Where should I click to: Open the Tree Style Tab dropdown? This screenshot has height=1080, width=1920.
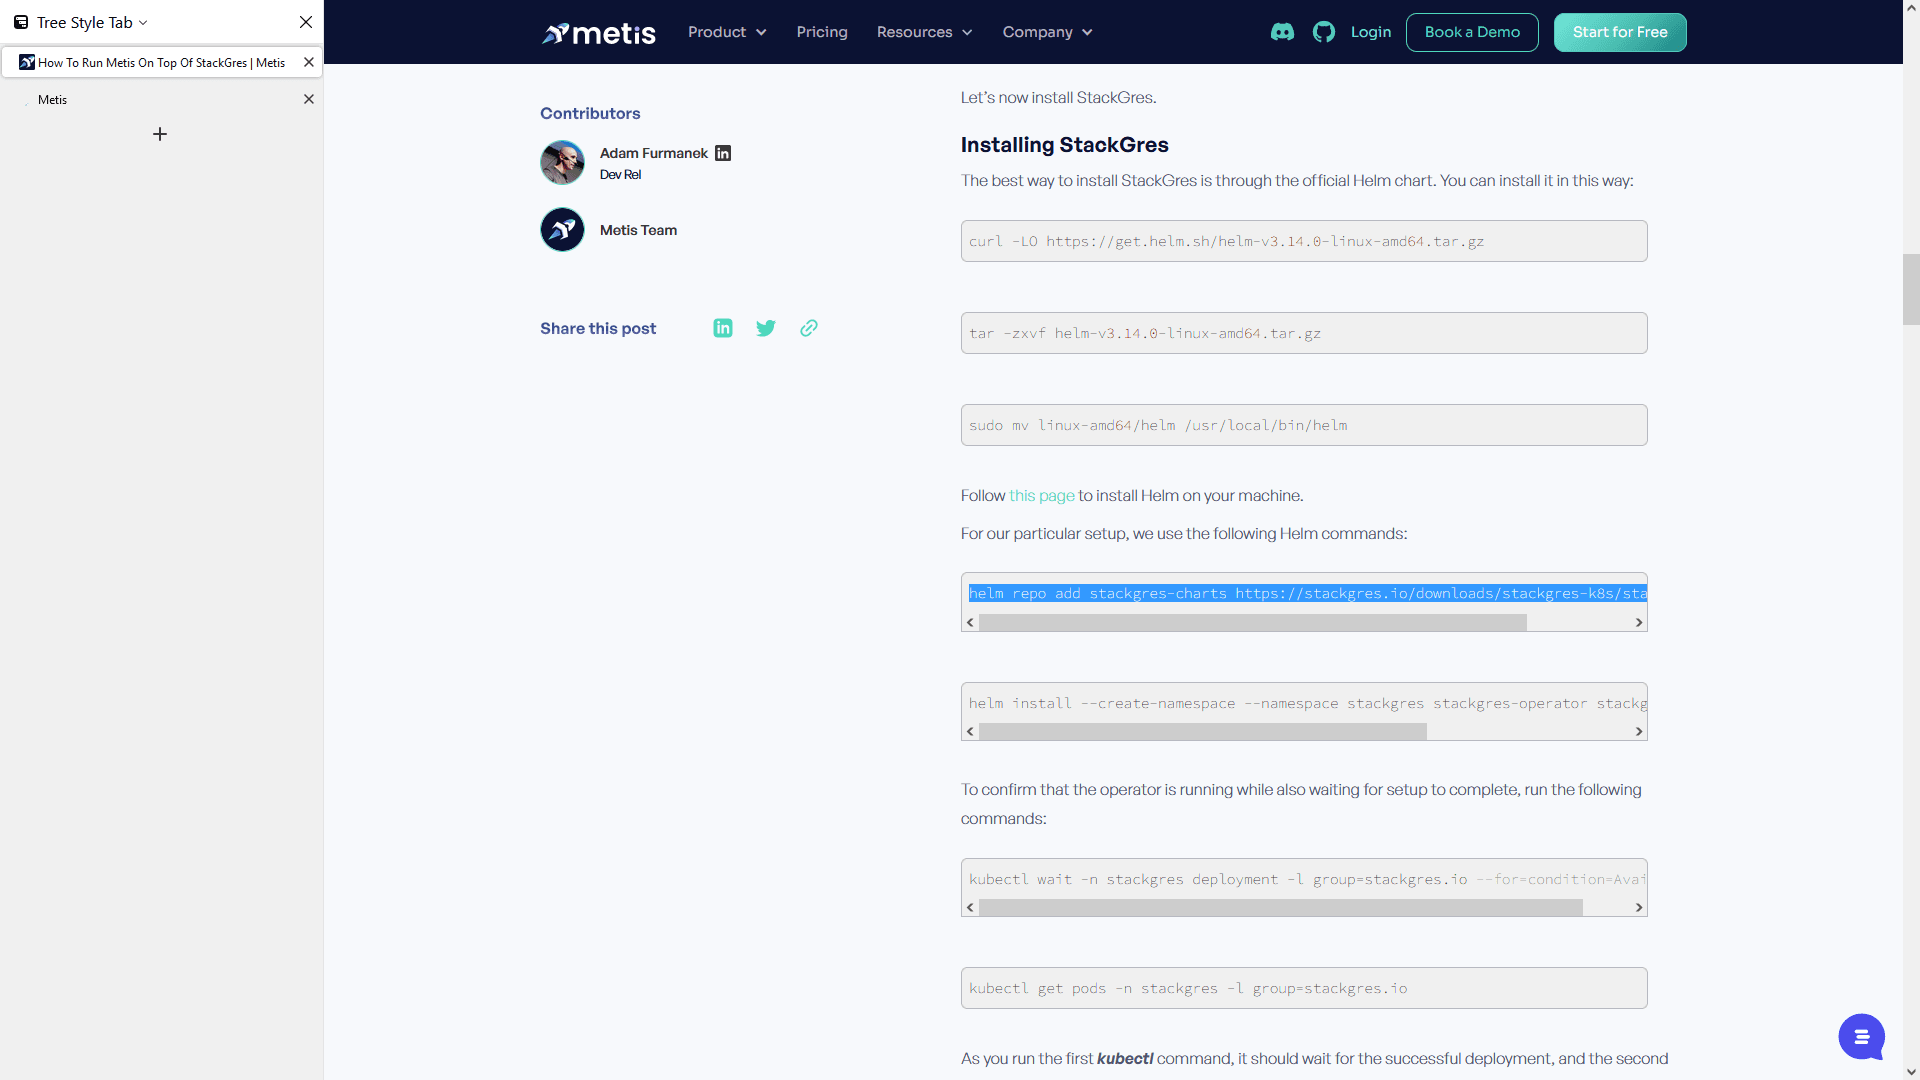[92, 22]
